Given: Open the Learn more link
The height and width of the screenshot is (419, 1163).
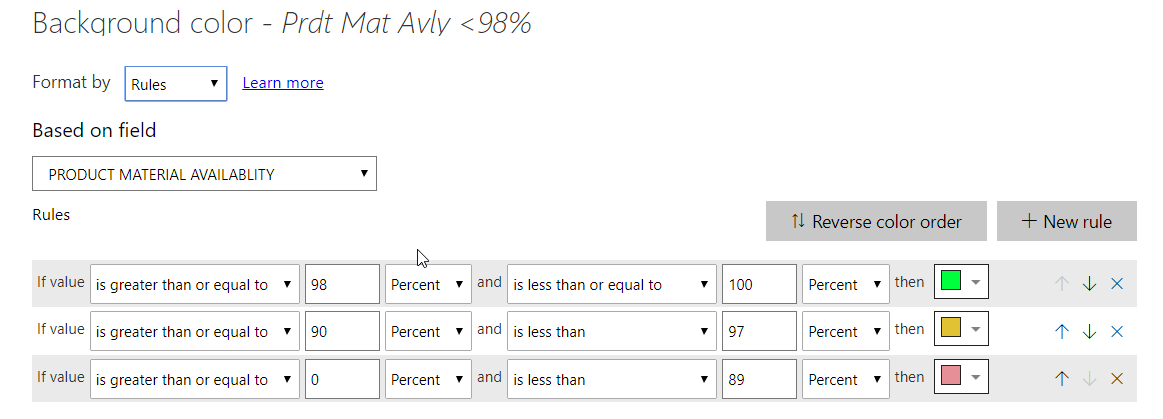Looking at the screenshot, I should 283,82.
